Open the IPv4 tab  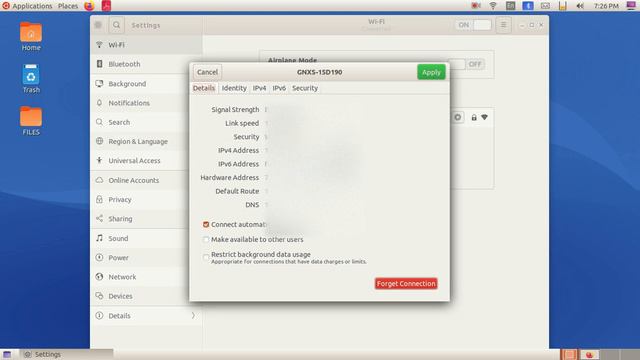(x=259, y=88)
